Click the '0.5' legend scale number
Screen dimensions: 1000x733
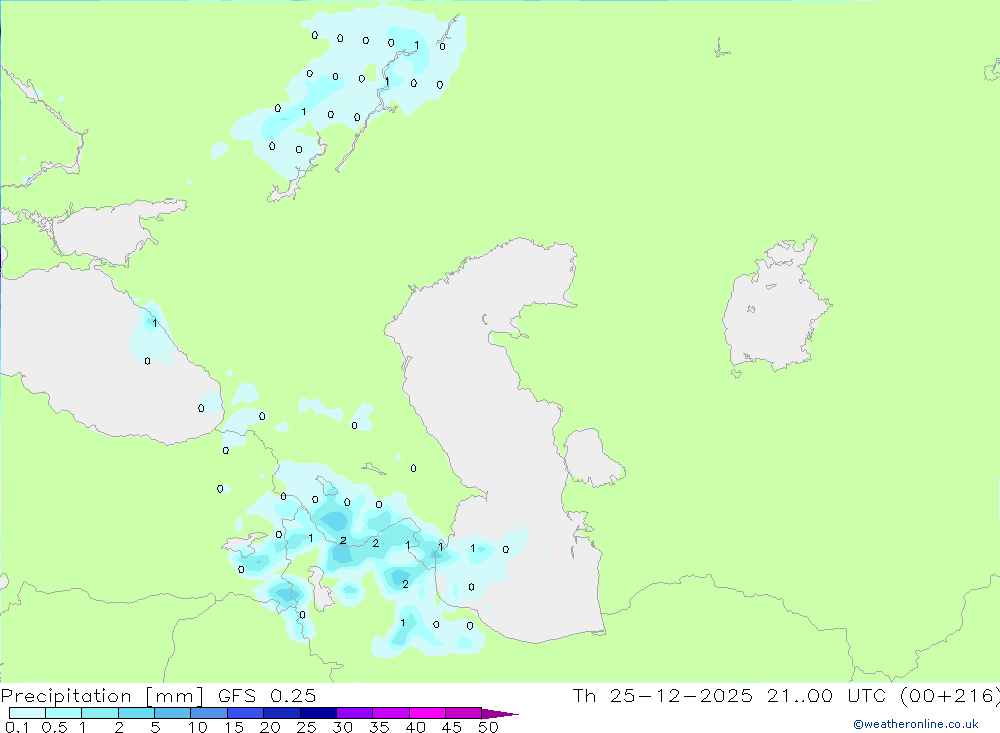point(54,727)
